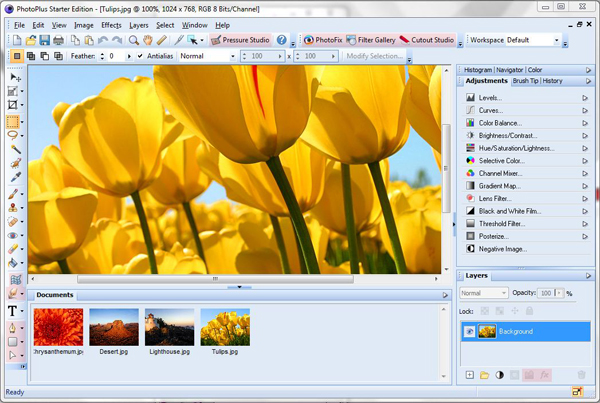Image resolution: width=600 pixels, height=403 pixels.
Task: Click the horizontal scrollbar under the canvas
Action: tap(214, 279)
